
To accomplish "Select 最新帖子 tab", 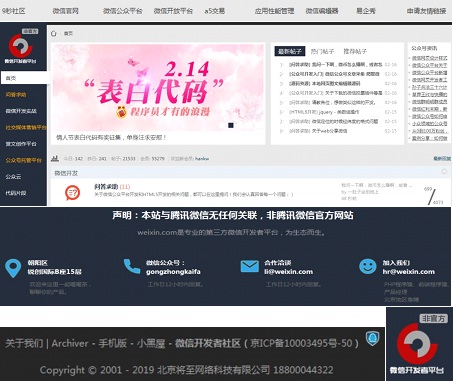I will 290,51.
